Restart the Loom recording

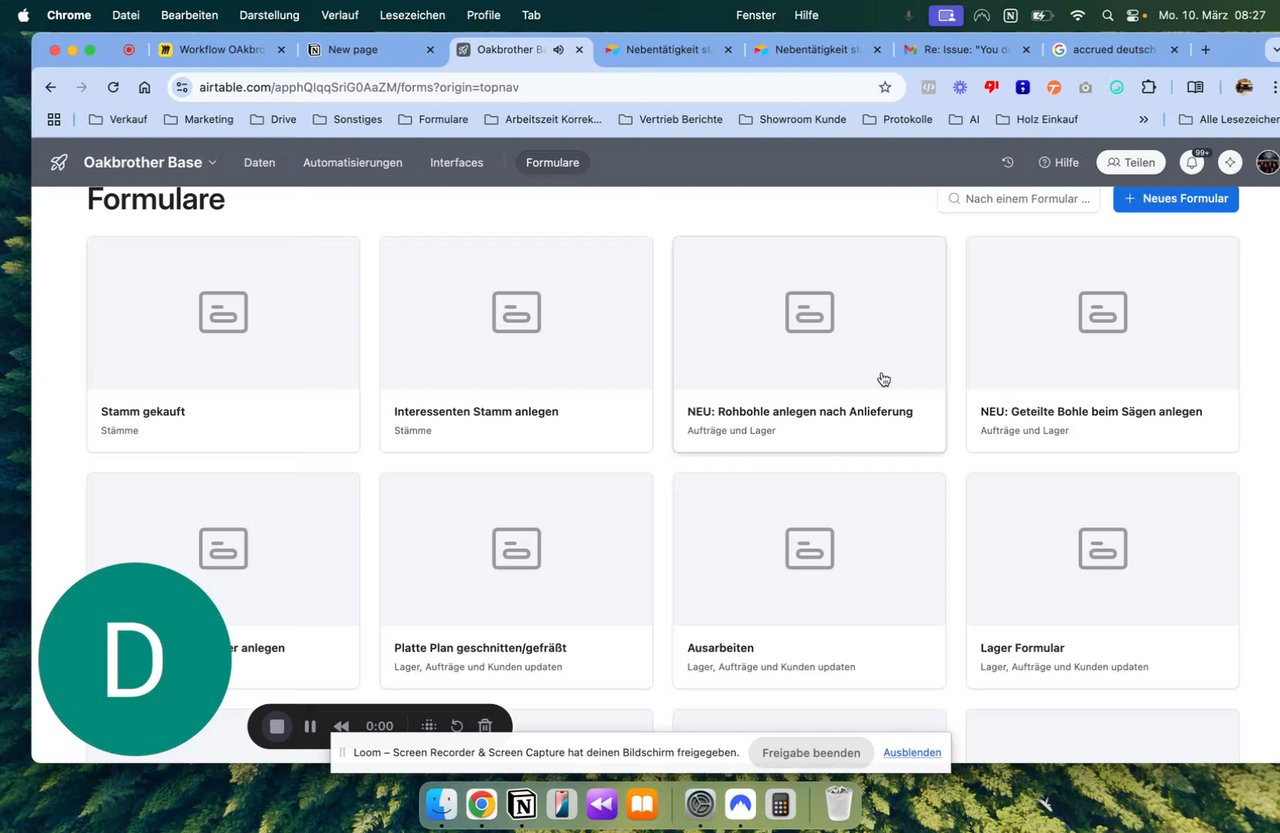click(457, 726)
